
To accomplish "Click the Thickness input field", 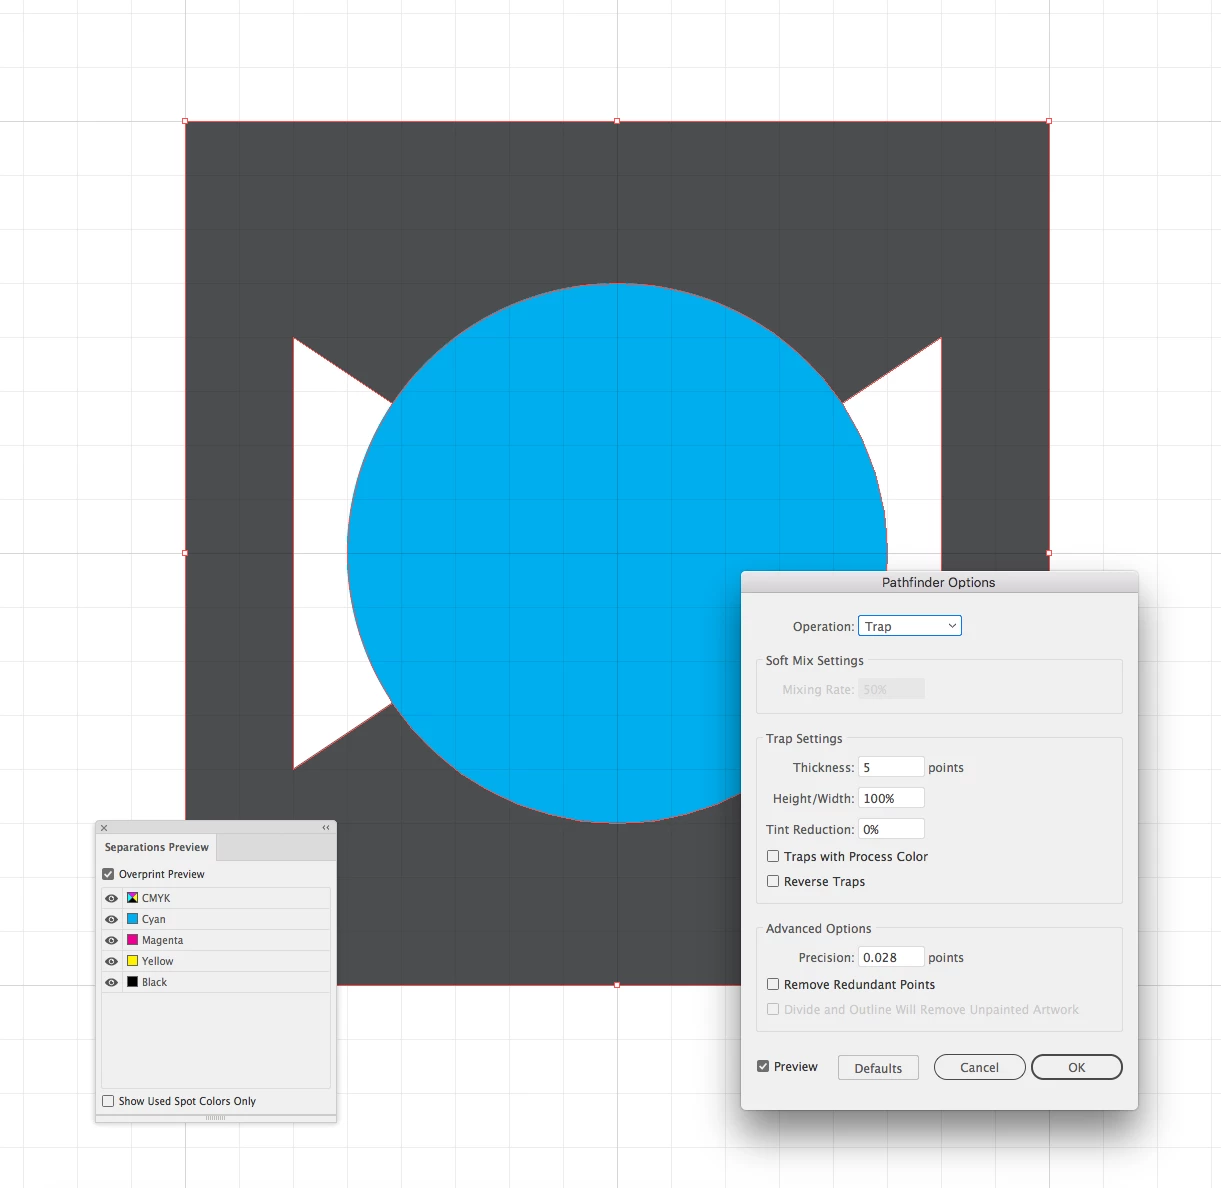I will click(891, 767).
